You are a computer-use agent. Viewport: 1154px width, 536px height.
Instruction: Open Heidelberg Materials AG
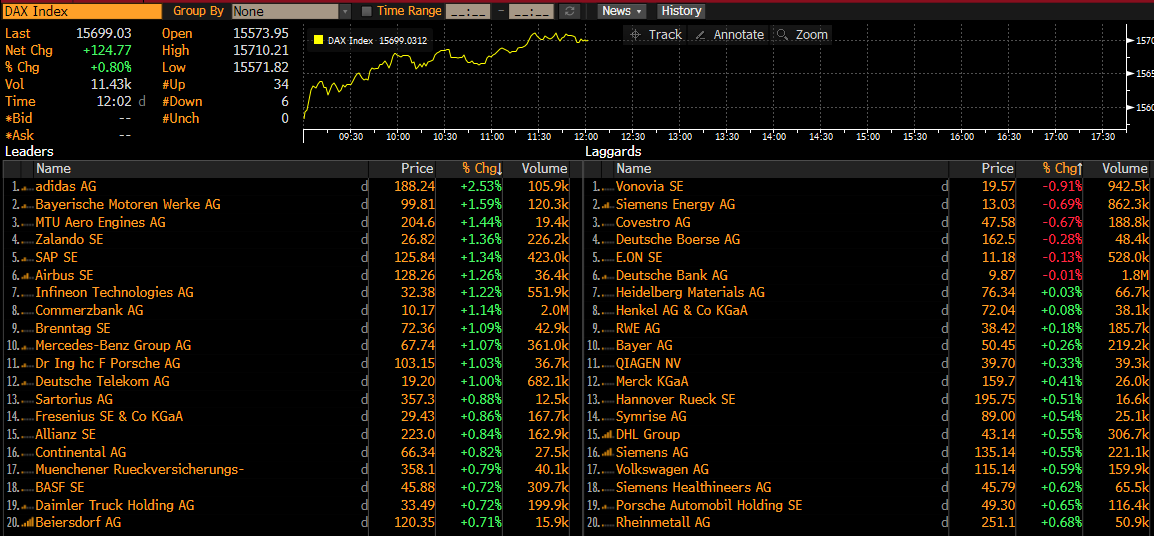[690, 293]
